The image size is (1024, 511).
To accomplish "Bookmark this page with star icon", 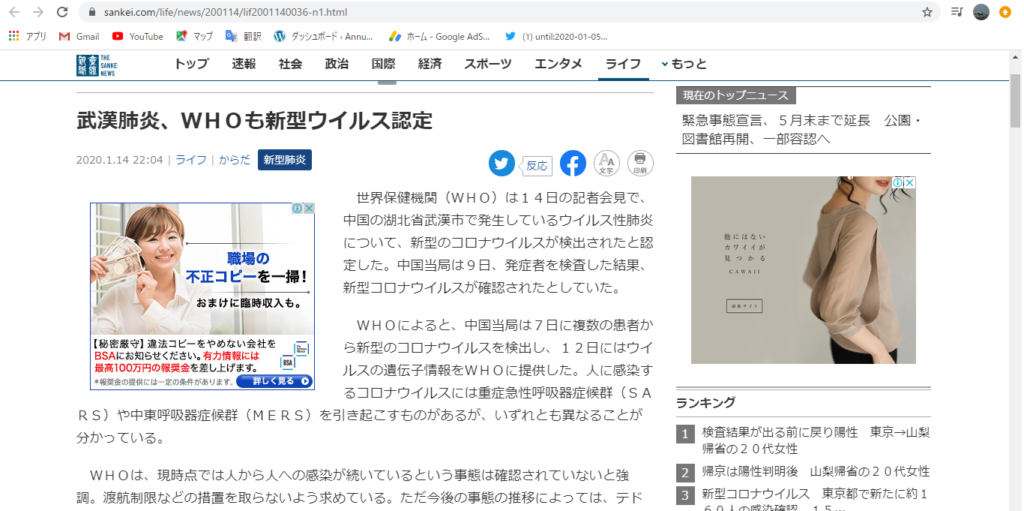I will pos(927,12).
